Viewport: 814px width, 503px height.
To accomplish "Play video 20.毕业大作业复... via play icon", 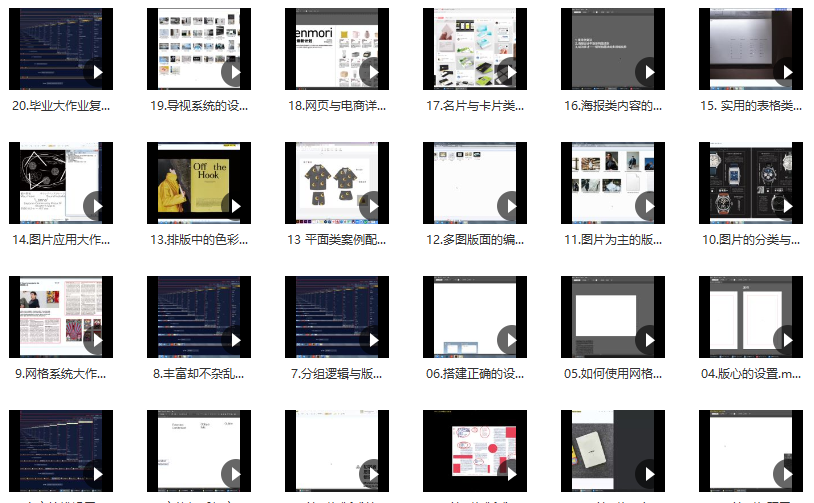I will point(97,73).
